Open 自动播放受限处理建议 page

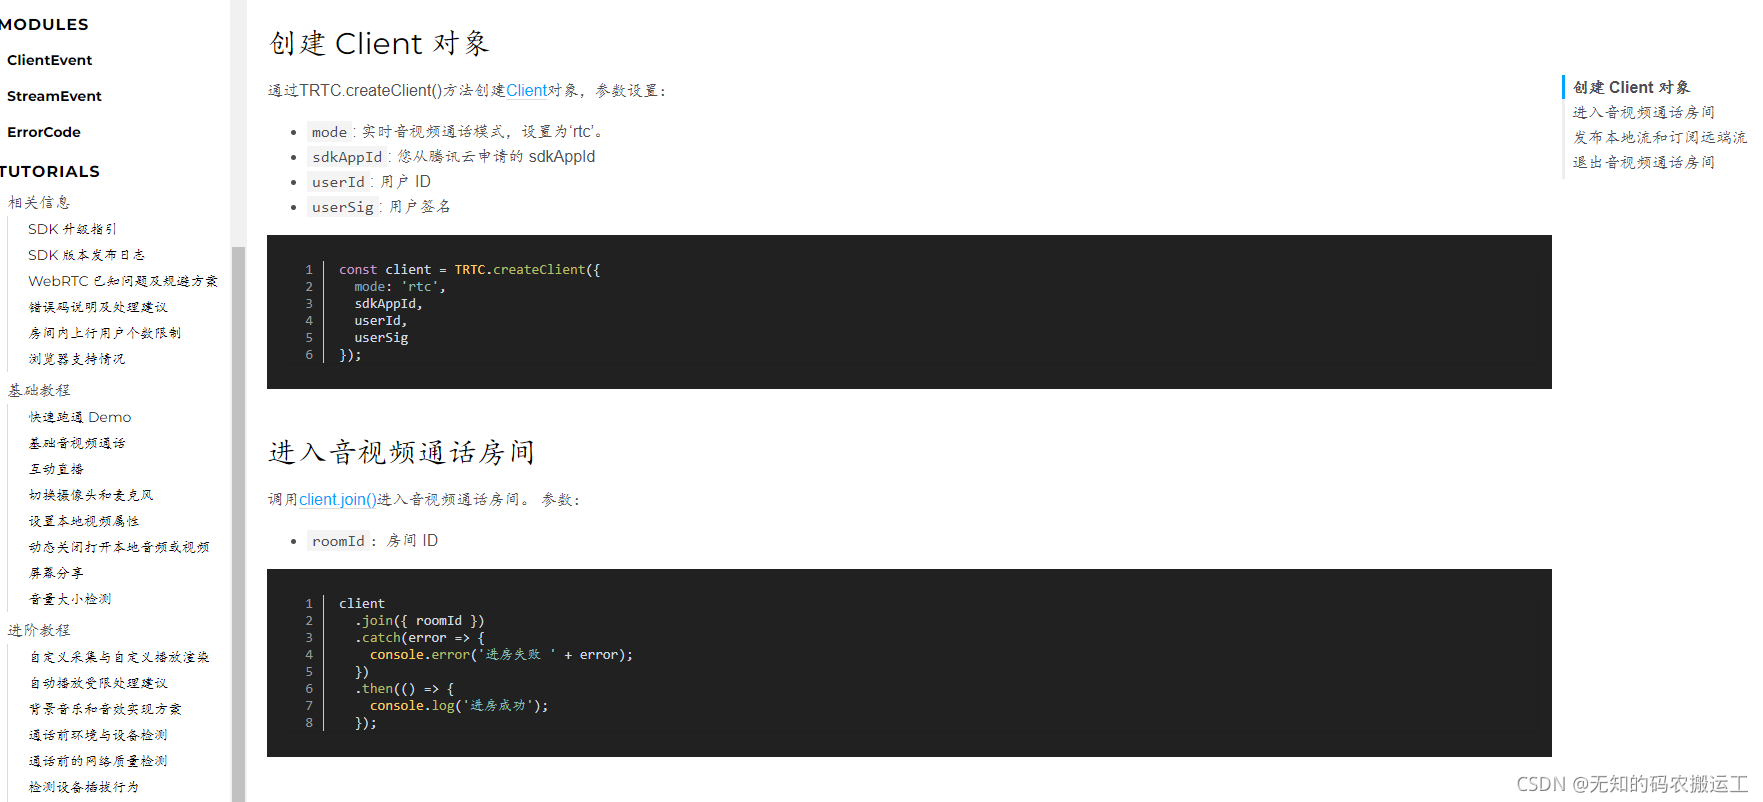point(100,682)
